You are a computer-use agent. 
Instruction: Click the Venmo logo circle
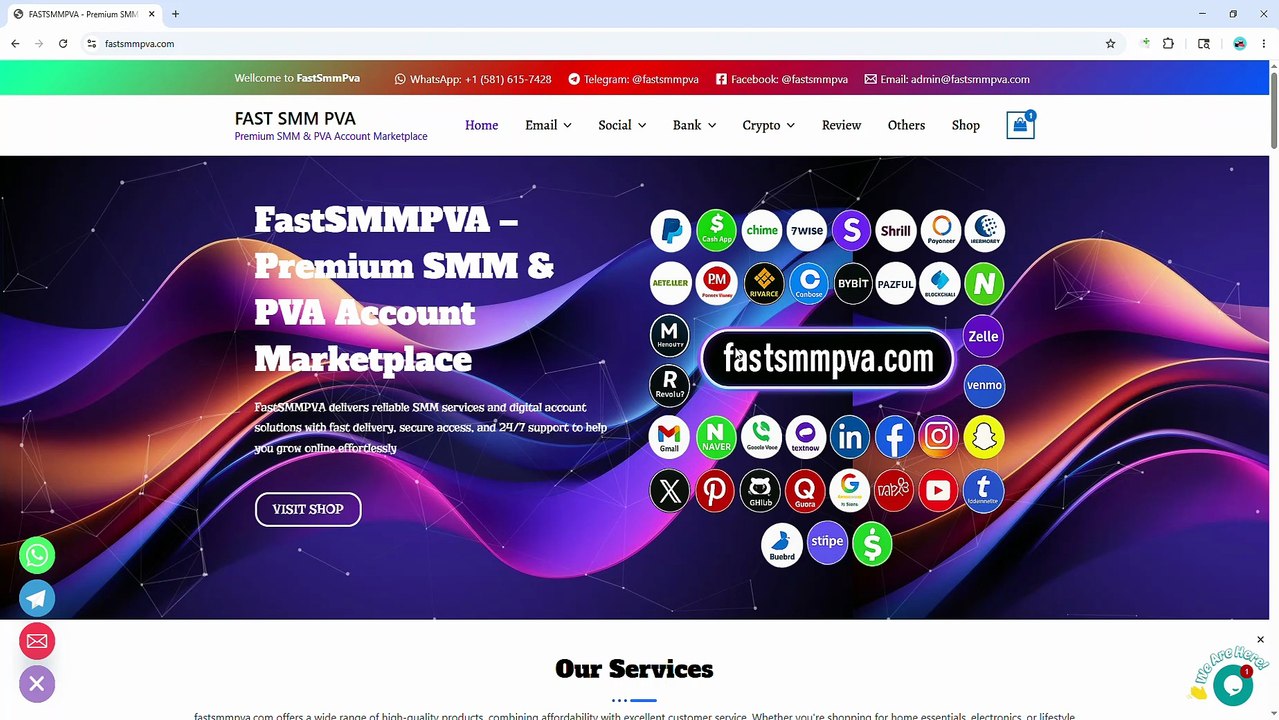984,385
